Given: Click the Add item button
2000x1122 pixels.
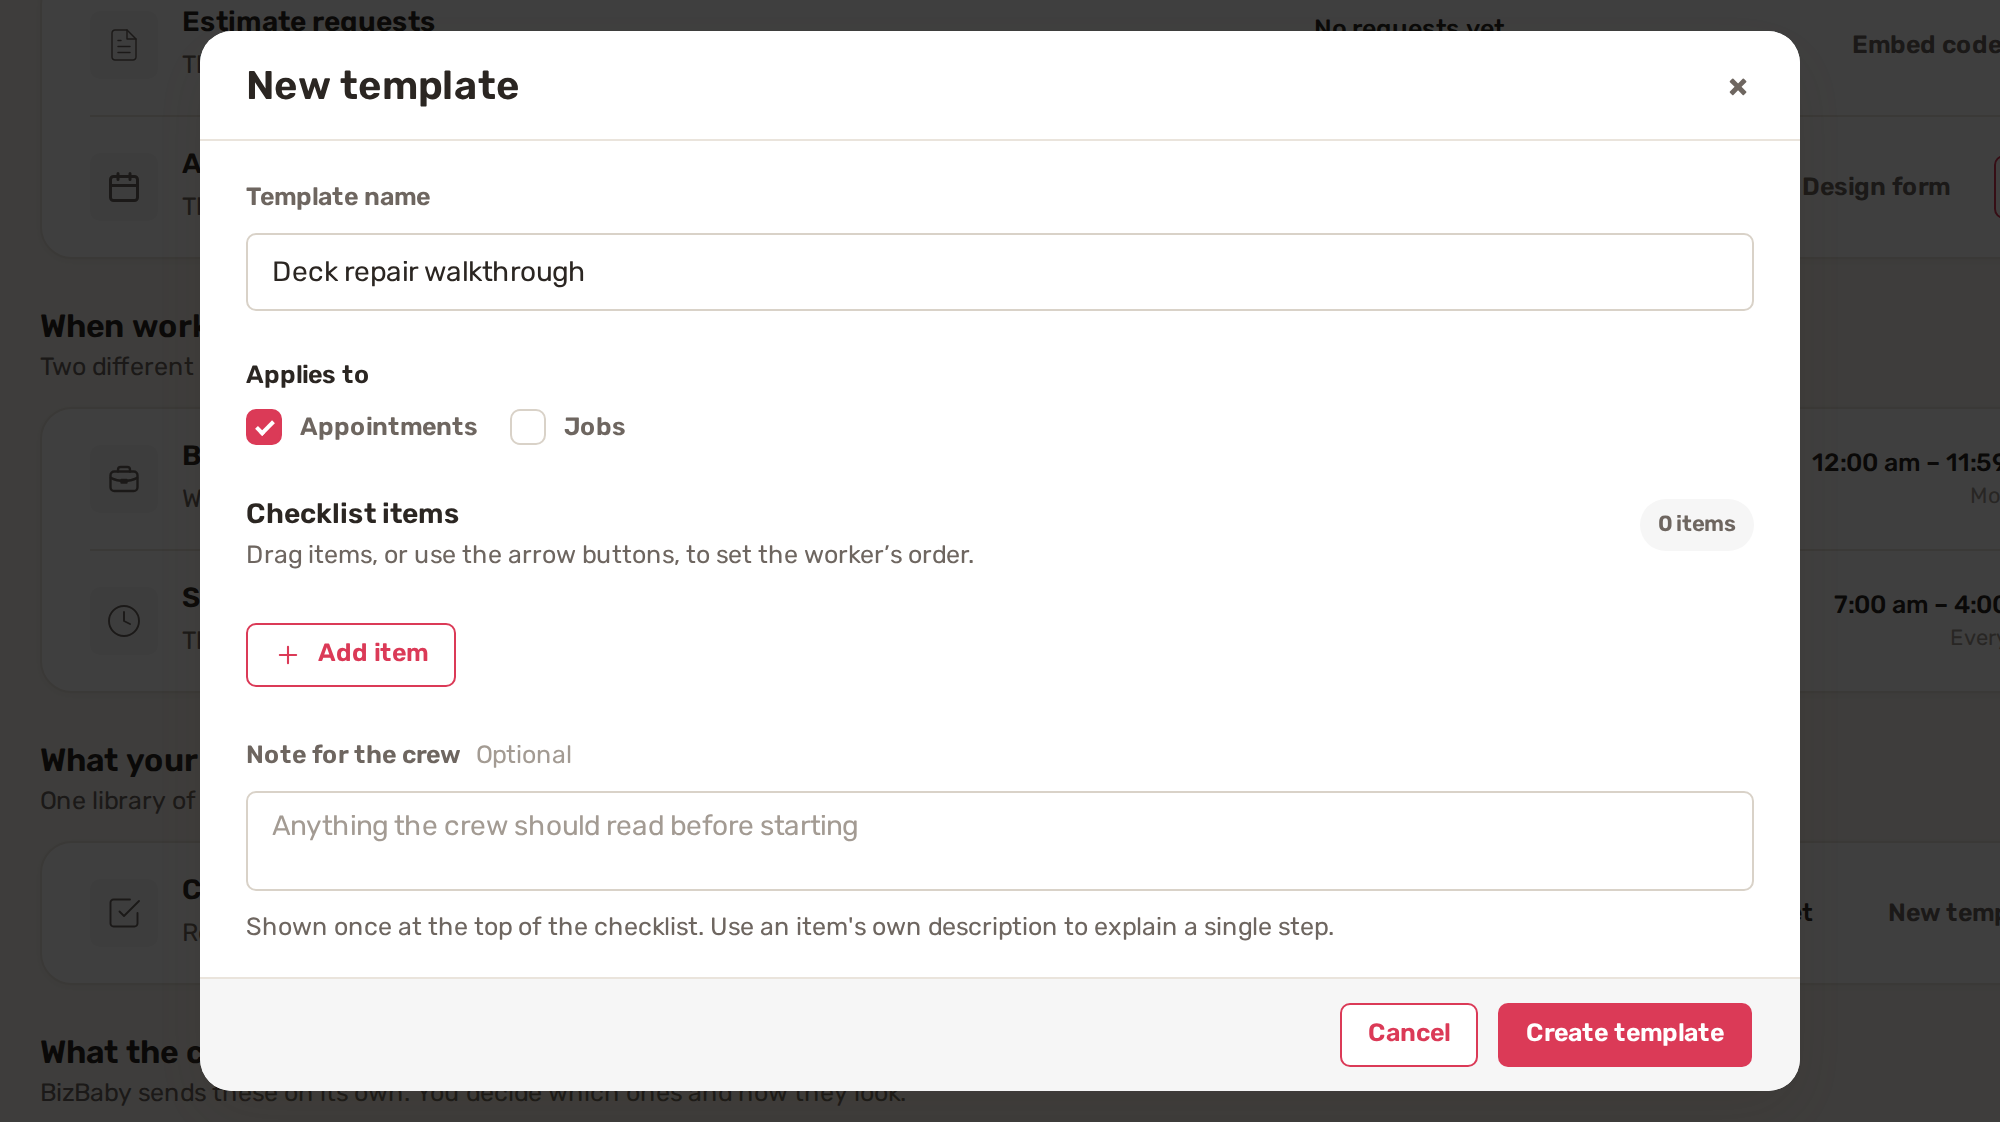Looking at the screenshot, I should [x=351, y=655].
